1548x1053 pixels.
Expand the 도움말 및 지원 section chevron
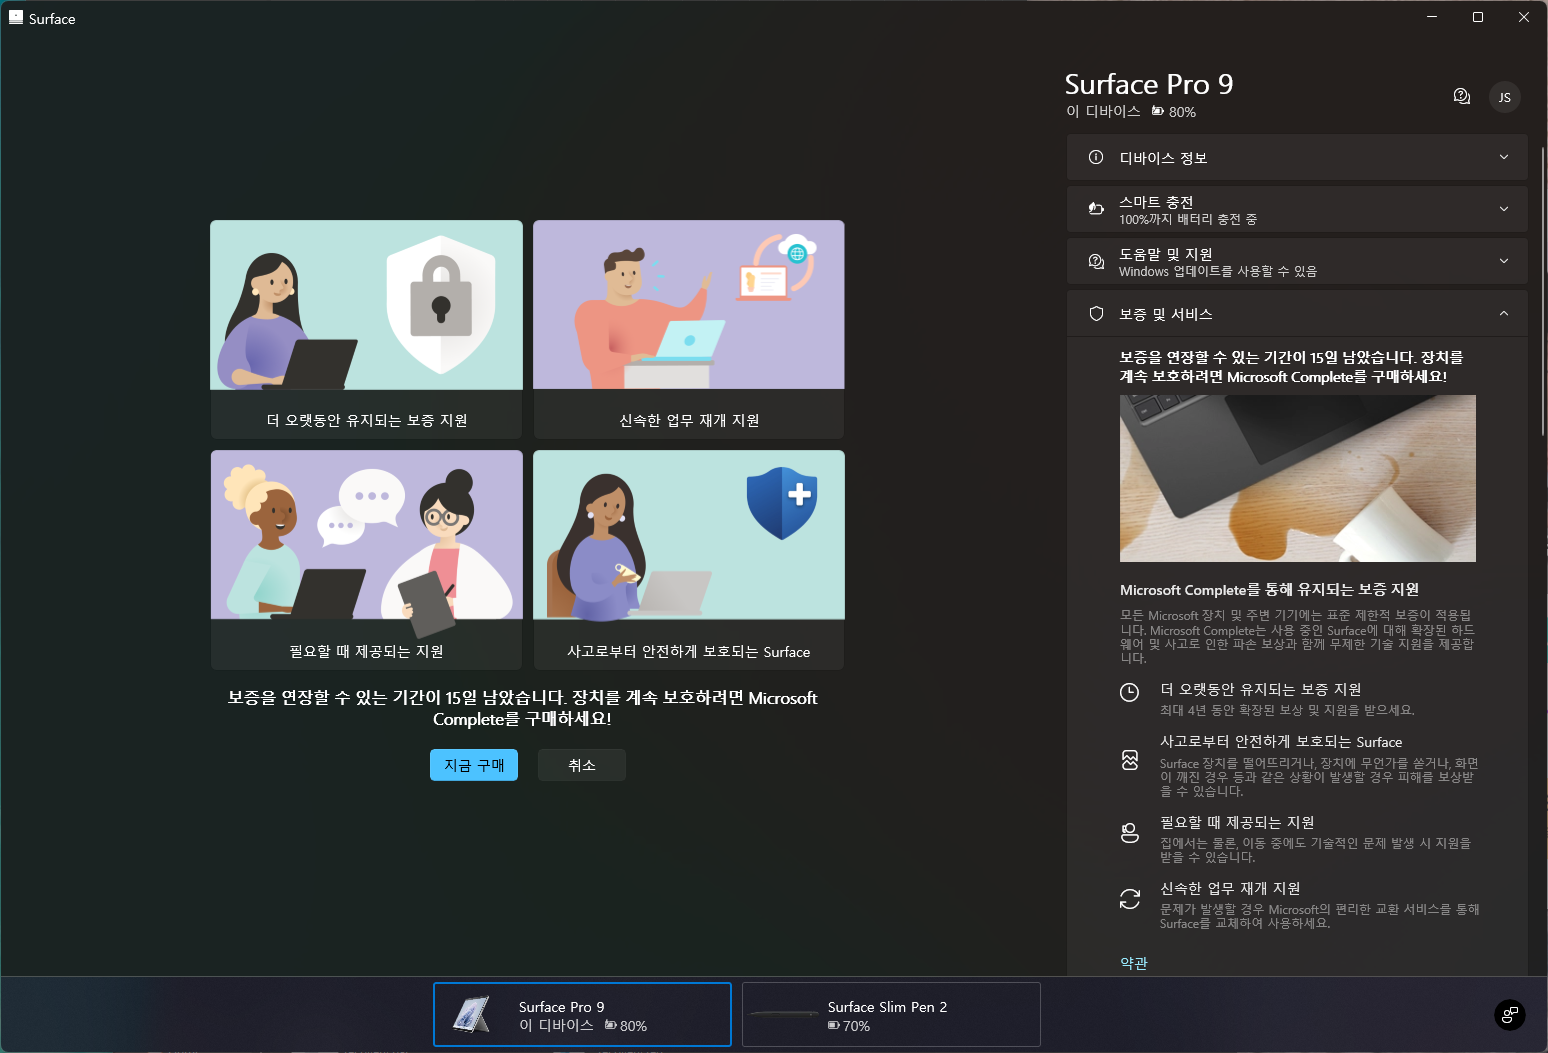[x=1503, y=261]
